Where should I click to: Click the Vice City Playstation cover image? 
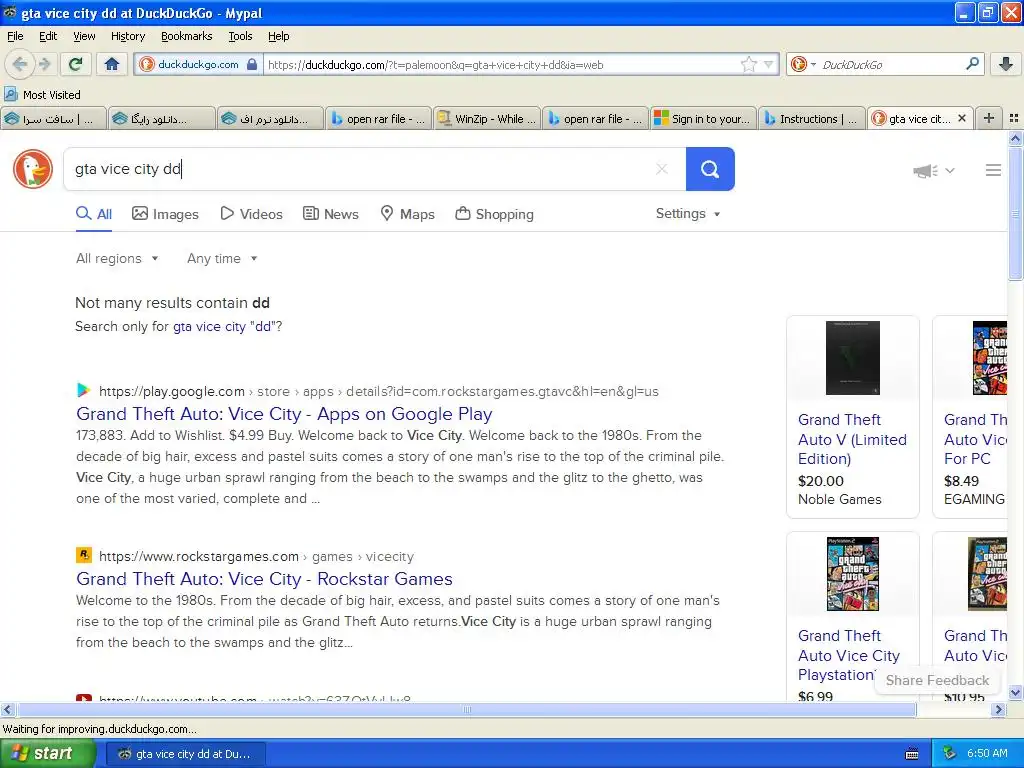coord(852,573)
